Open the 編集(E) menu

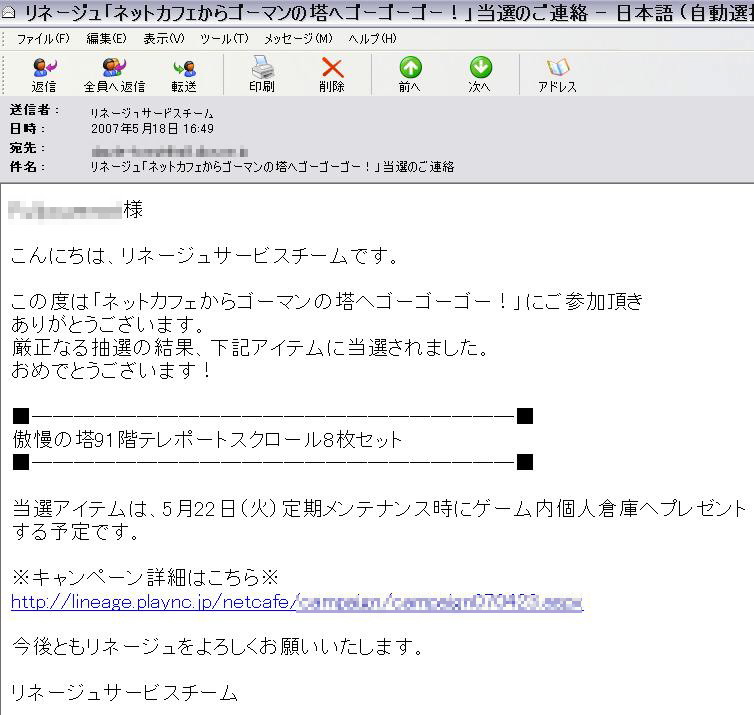pyautogui.click(x=106, y=38)
